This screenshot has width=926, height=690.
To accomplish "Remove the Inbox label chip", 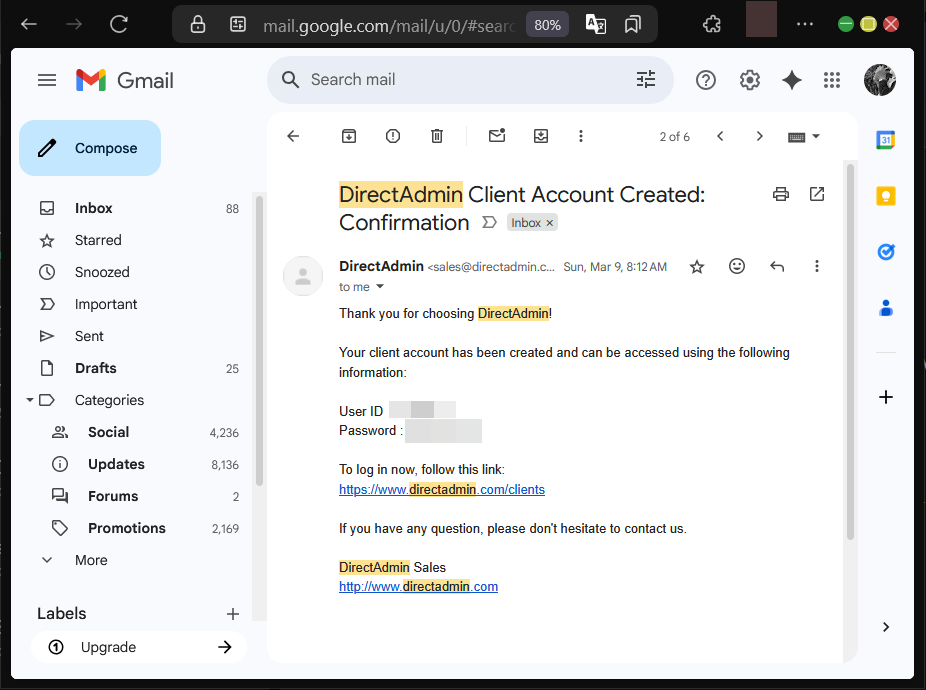I will click(549, 223).
